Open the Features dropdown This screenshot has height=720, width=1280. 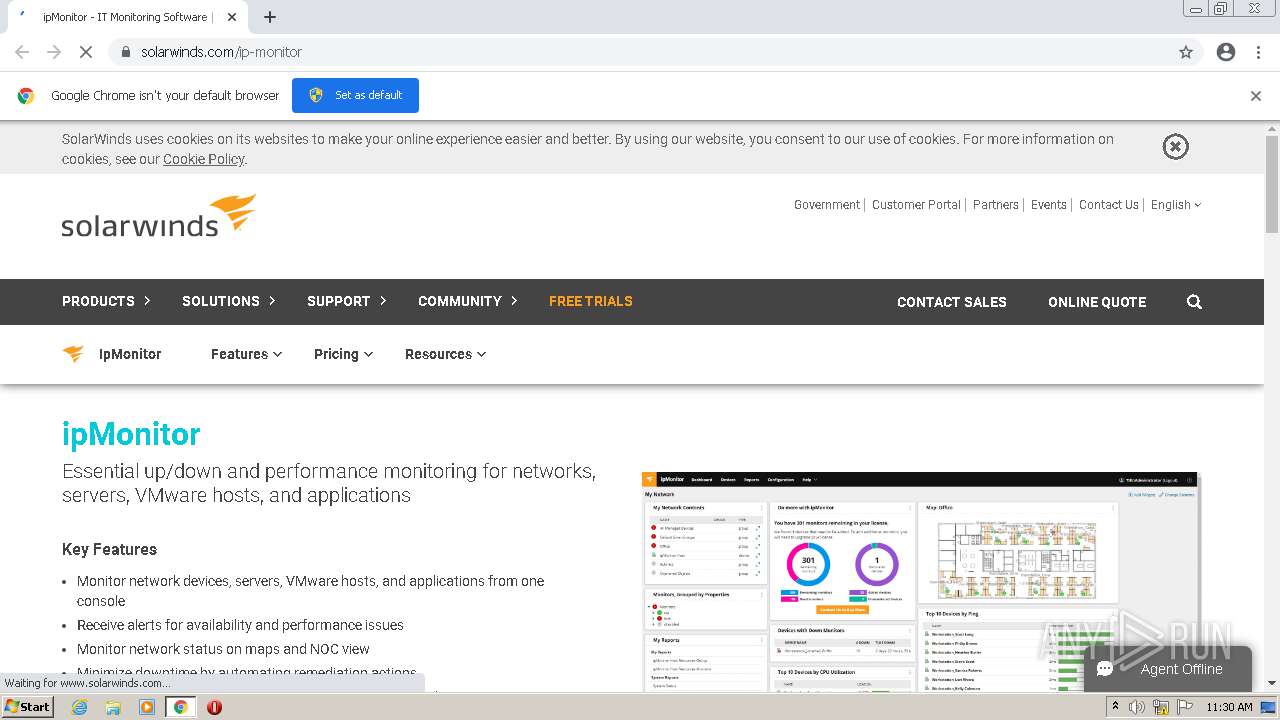[246, 354]
